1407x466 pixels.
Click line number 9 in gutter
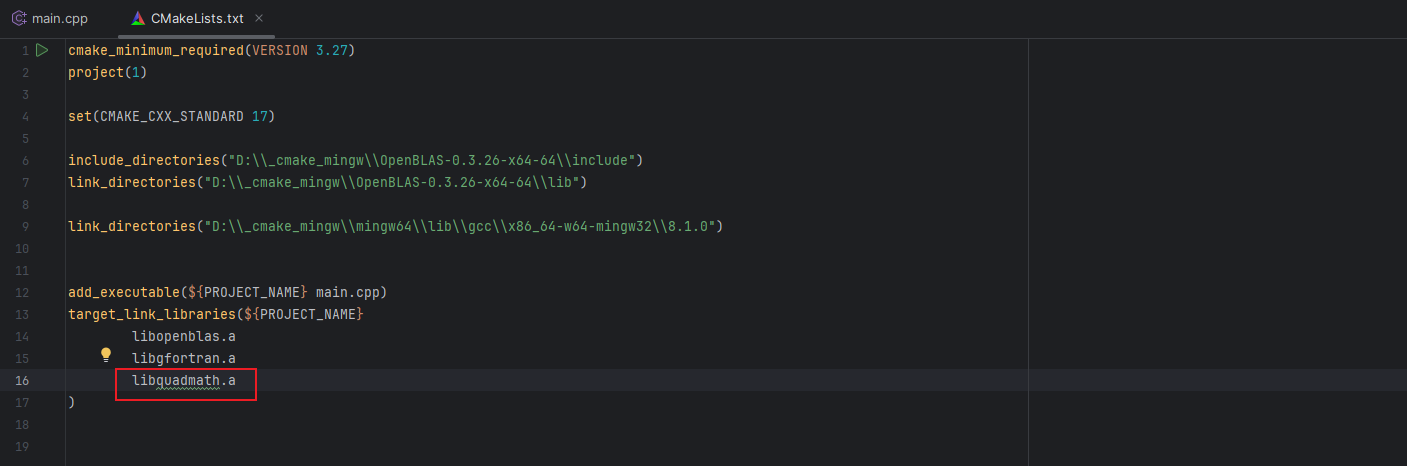click(x=24, y=227)
